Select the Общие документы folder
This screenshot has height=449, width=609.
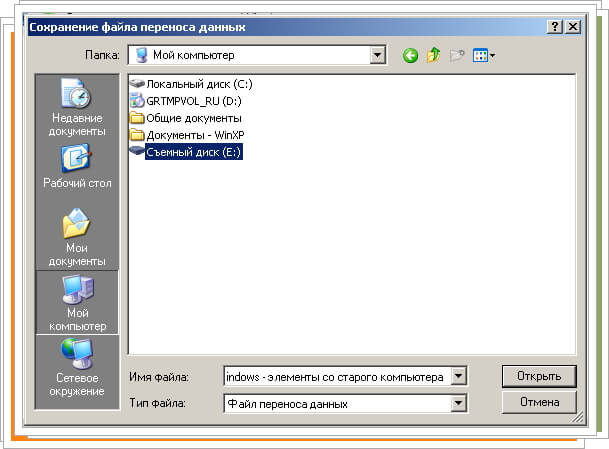[x=193, y=118]
